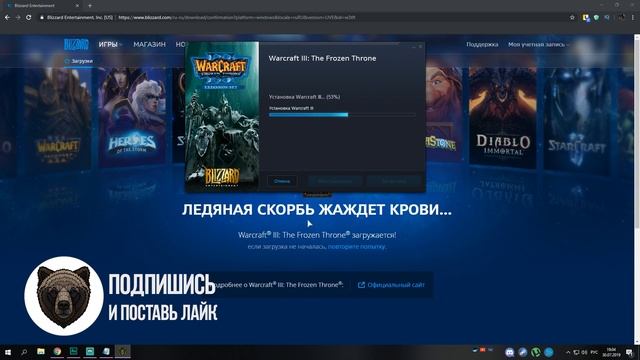
Task: Open the taskbar clock and date
Action: click(611, 352)
